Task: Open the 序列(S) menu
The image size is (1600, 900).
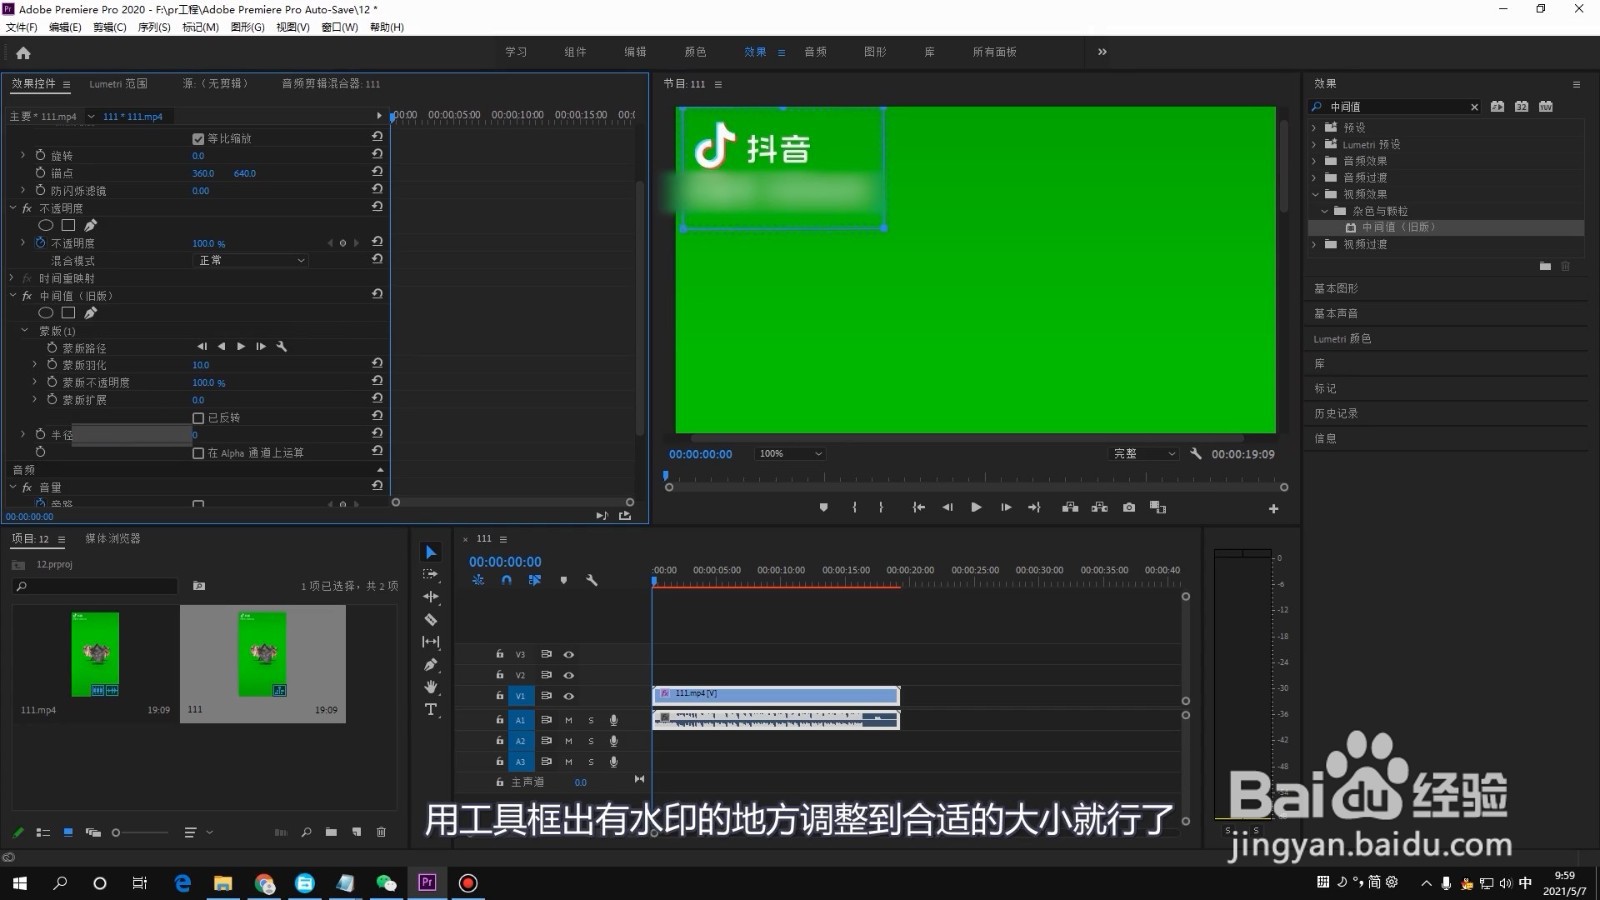Action: pyautogui.click(x=154, y=27)
